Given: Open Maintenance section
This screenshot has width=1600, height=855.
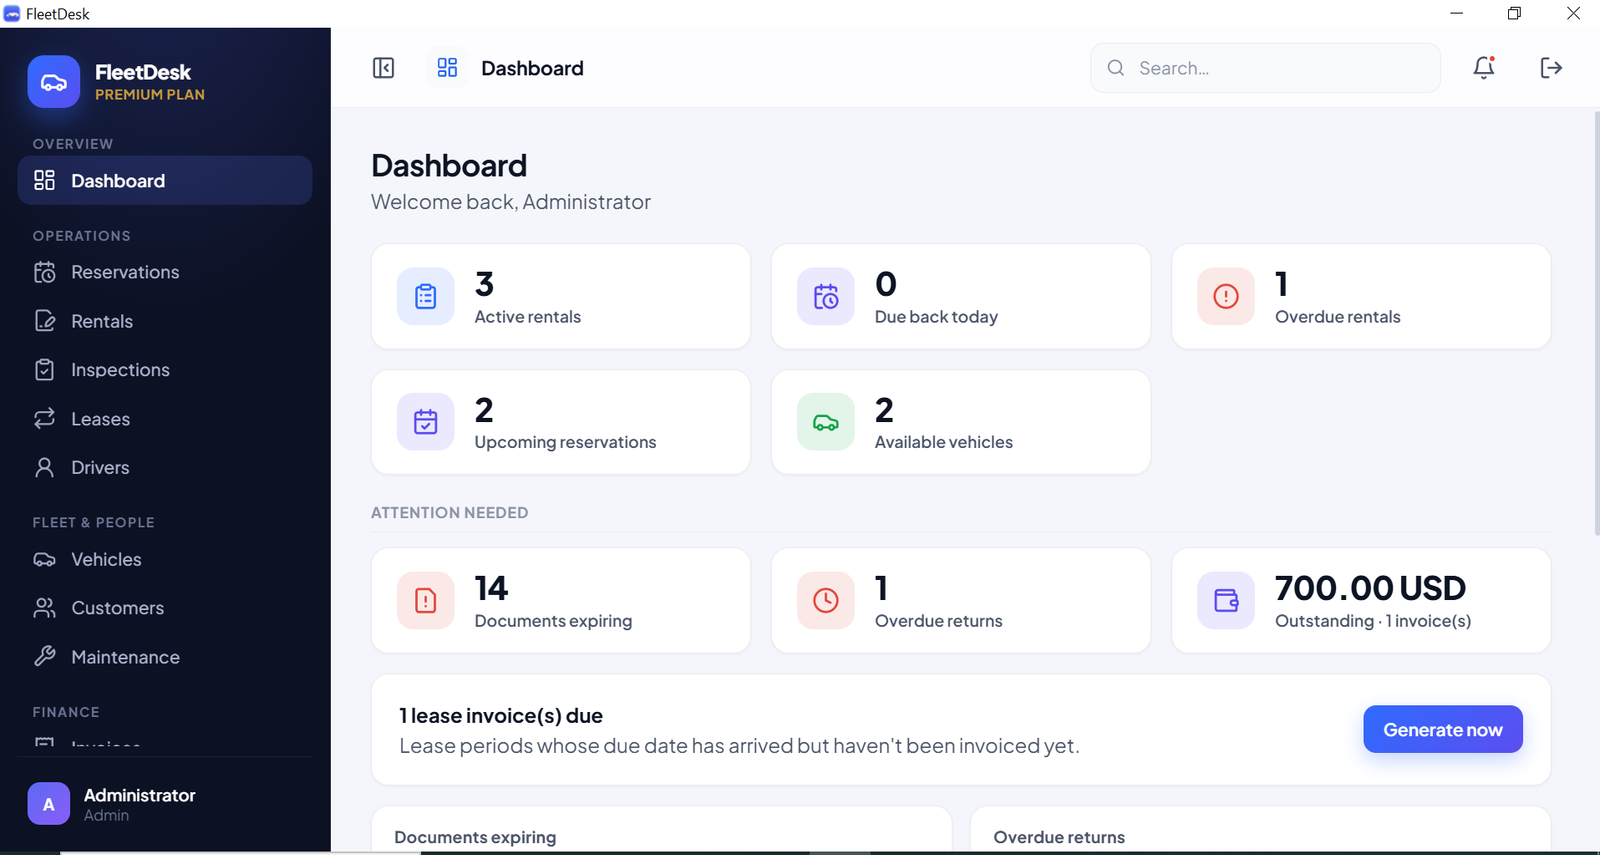Looking at the screenshot, I should (x=165, y=656).
